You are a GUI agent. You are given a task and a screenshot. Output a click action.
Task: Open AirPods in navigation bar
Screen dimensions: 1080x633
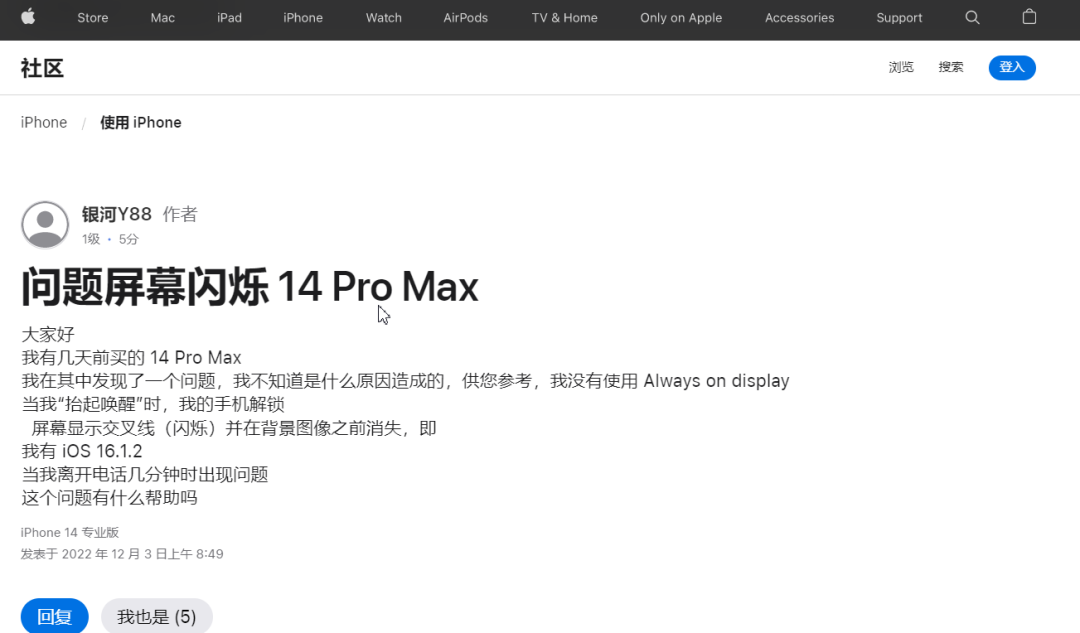pyautogui.click(x=466, y=18)
